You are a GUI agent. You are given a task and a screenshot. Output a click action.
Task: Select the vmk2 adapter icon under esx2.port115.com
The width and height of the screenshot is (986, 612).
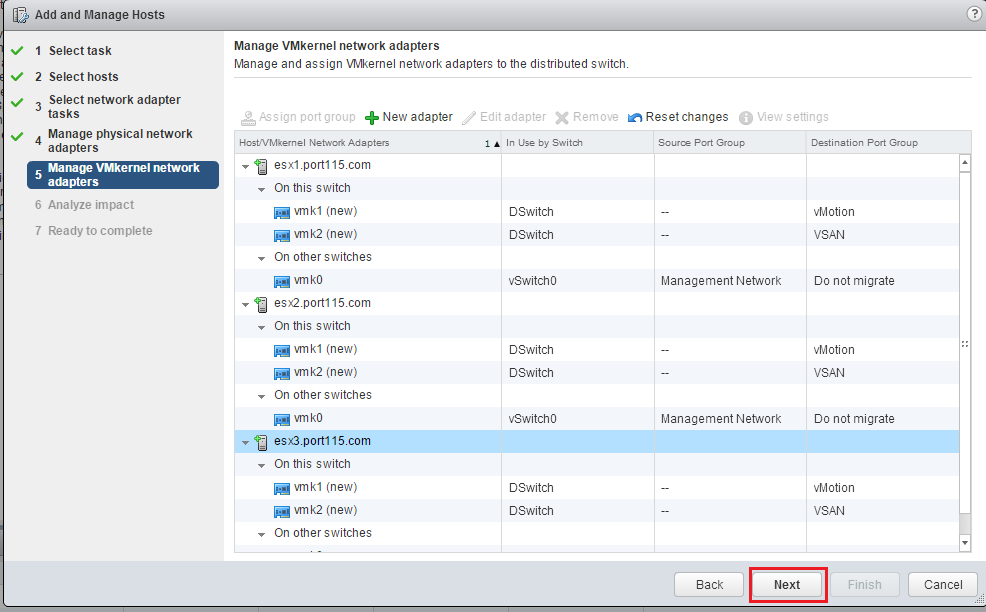coord(282,373)
